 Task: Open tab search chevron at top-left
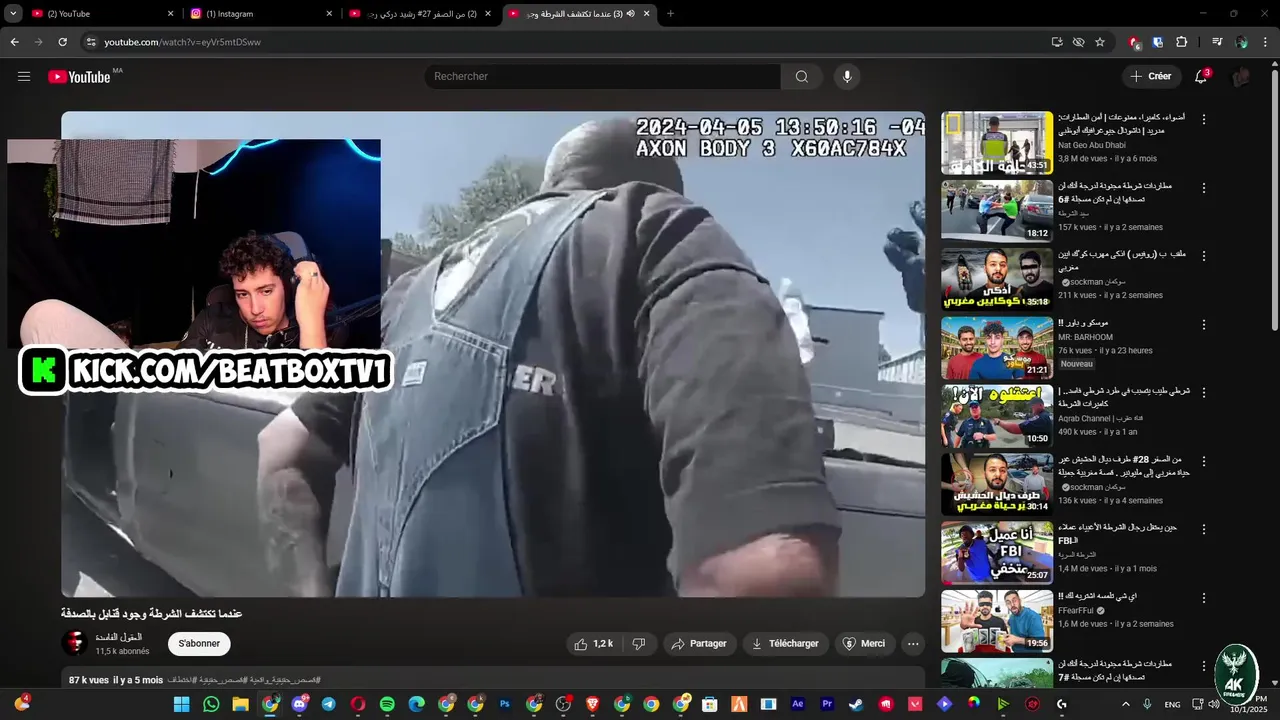(x=13, y=13)
